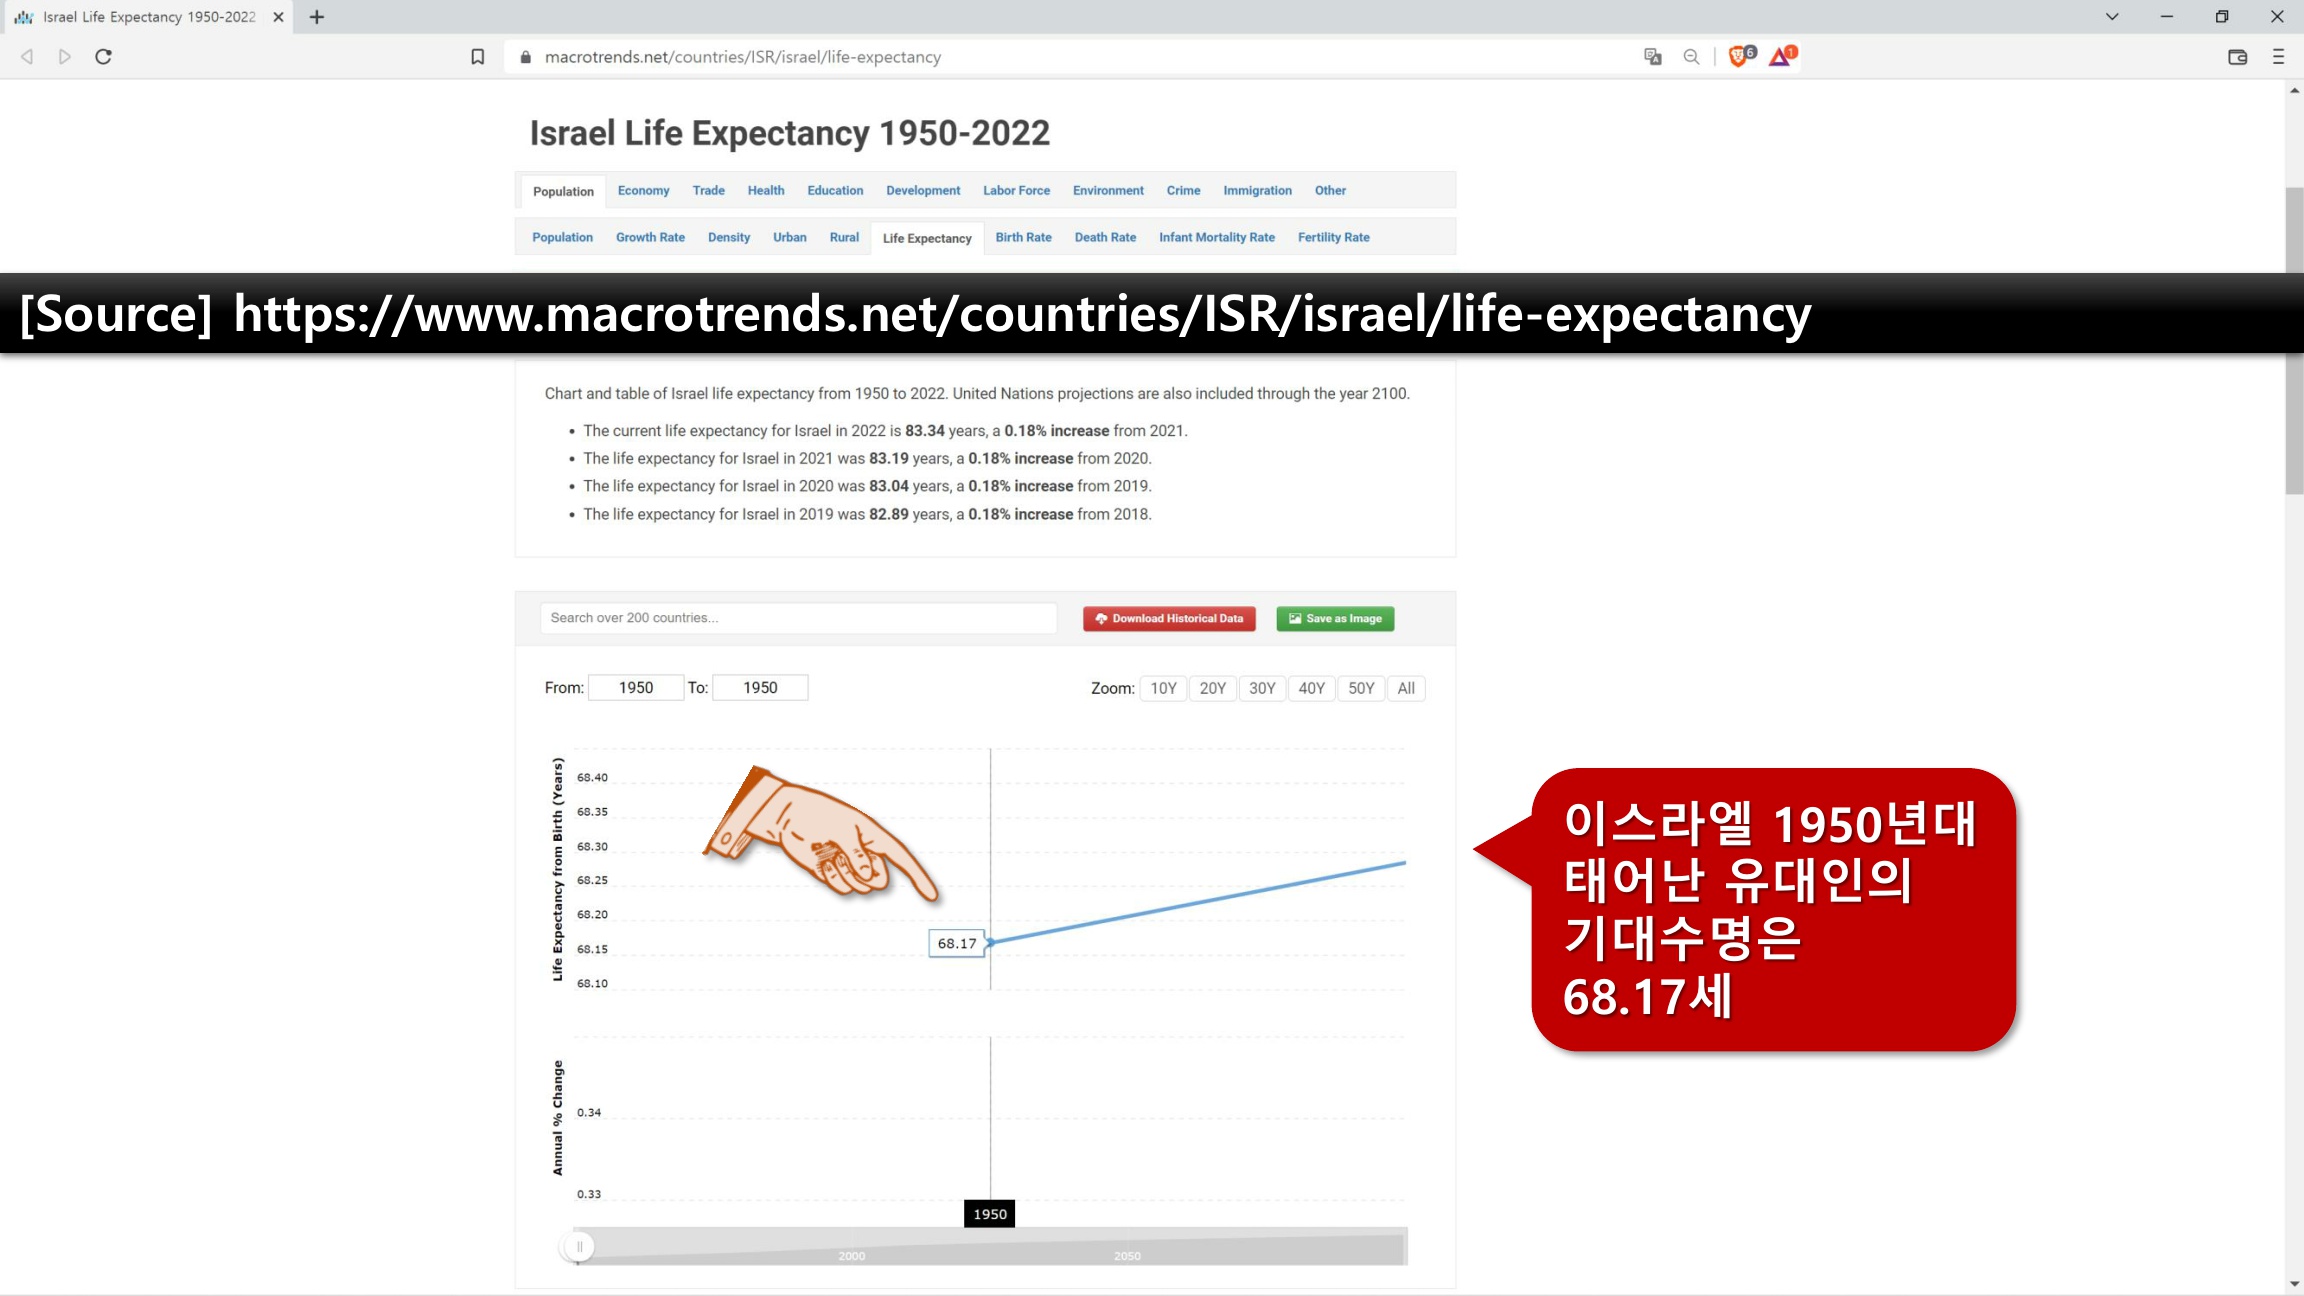Viewport: 2304px width, 1296px height.
Task: Switch to the Economy tab
Action: [643, 190]
